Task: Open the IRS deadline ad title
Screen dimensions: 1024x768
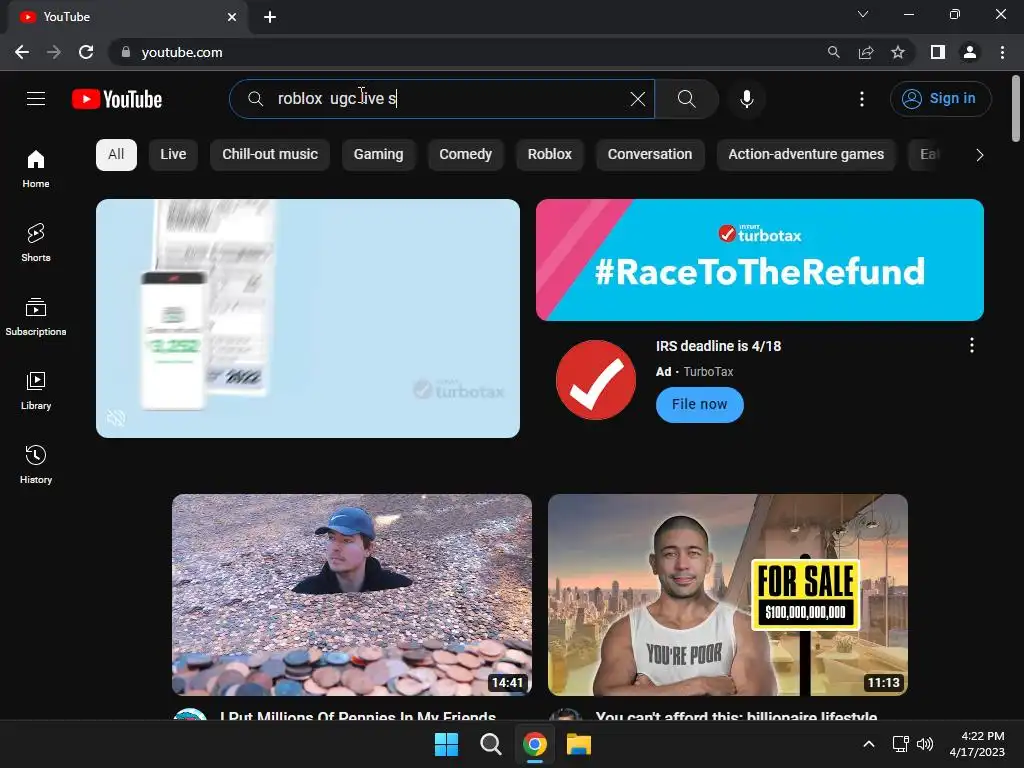Action: tap(718, 346)
